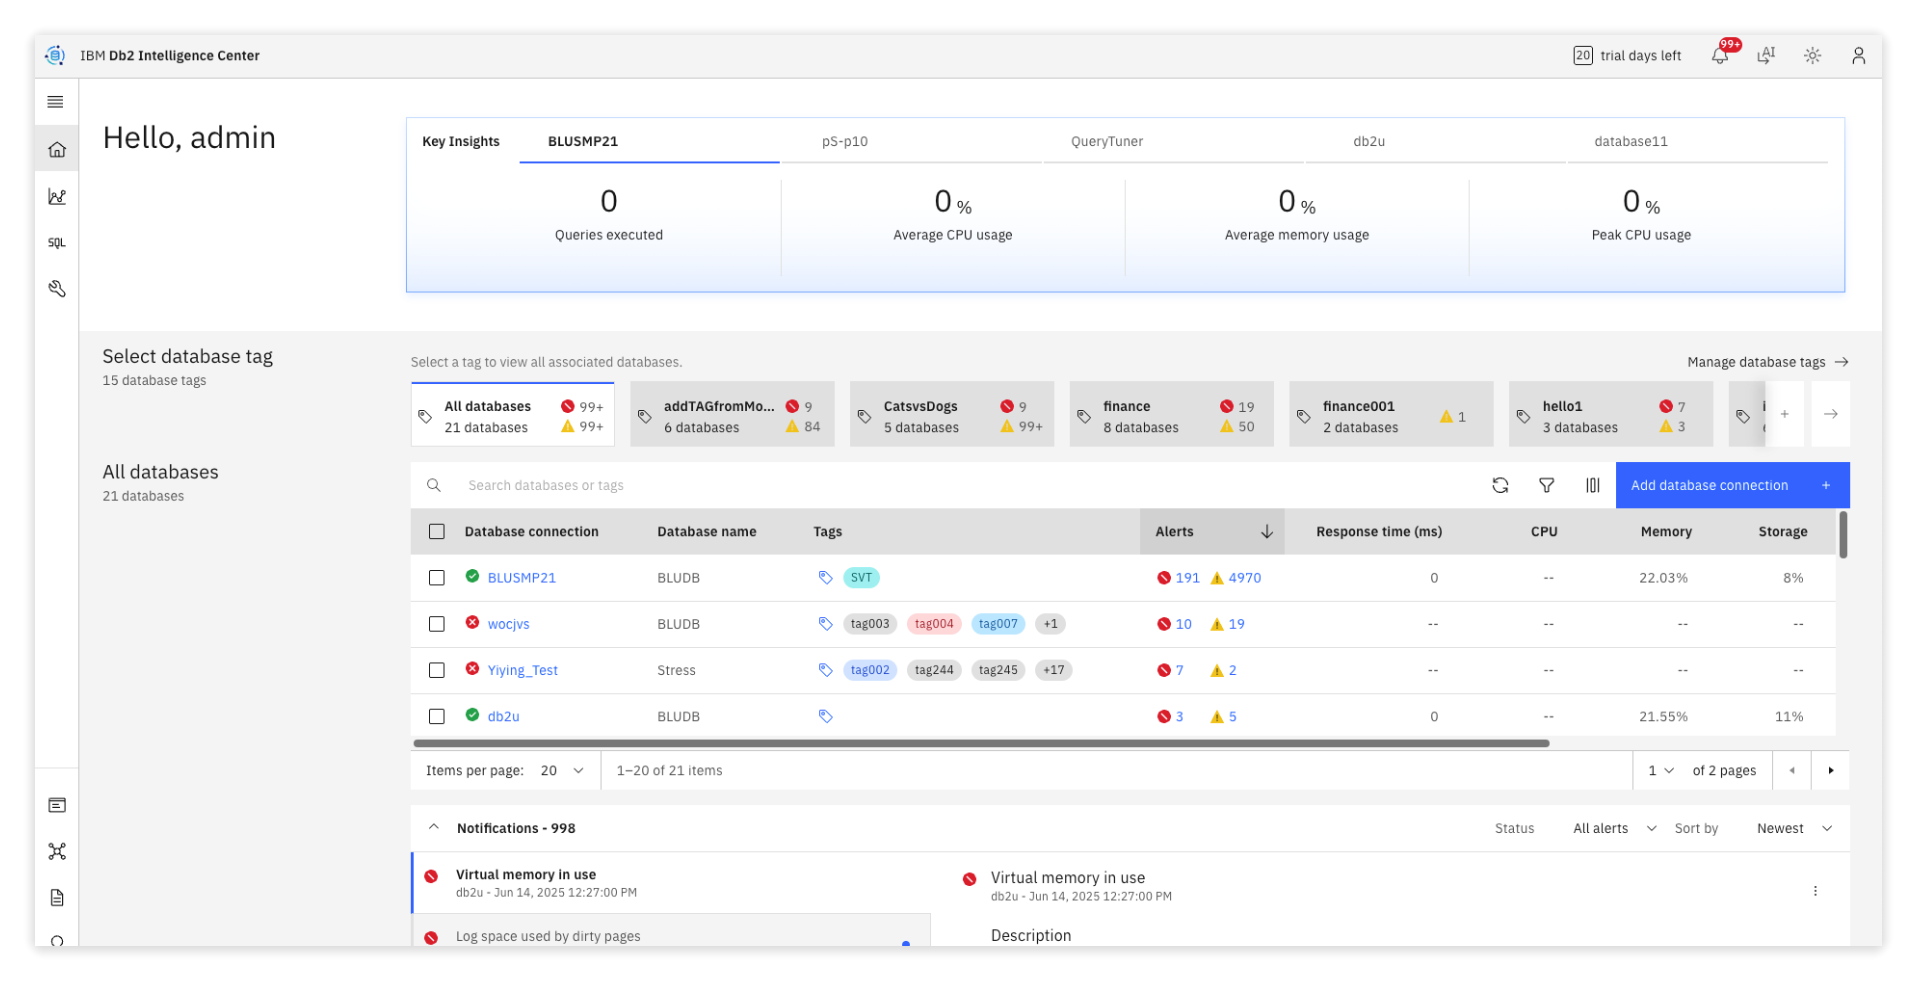1917x981 pixels.
Task: Open page number dropdown
Action: click(1660, 770)
